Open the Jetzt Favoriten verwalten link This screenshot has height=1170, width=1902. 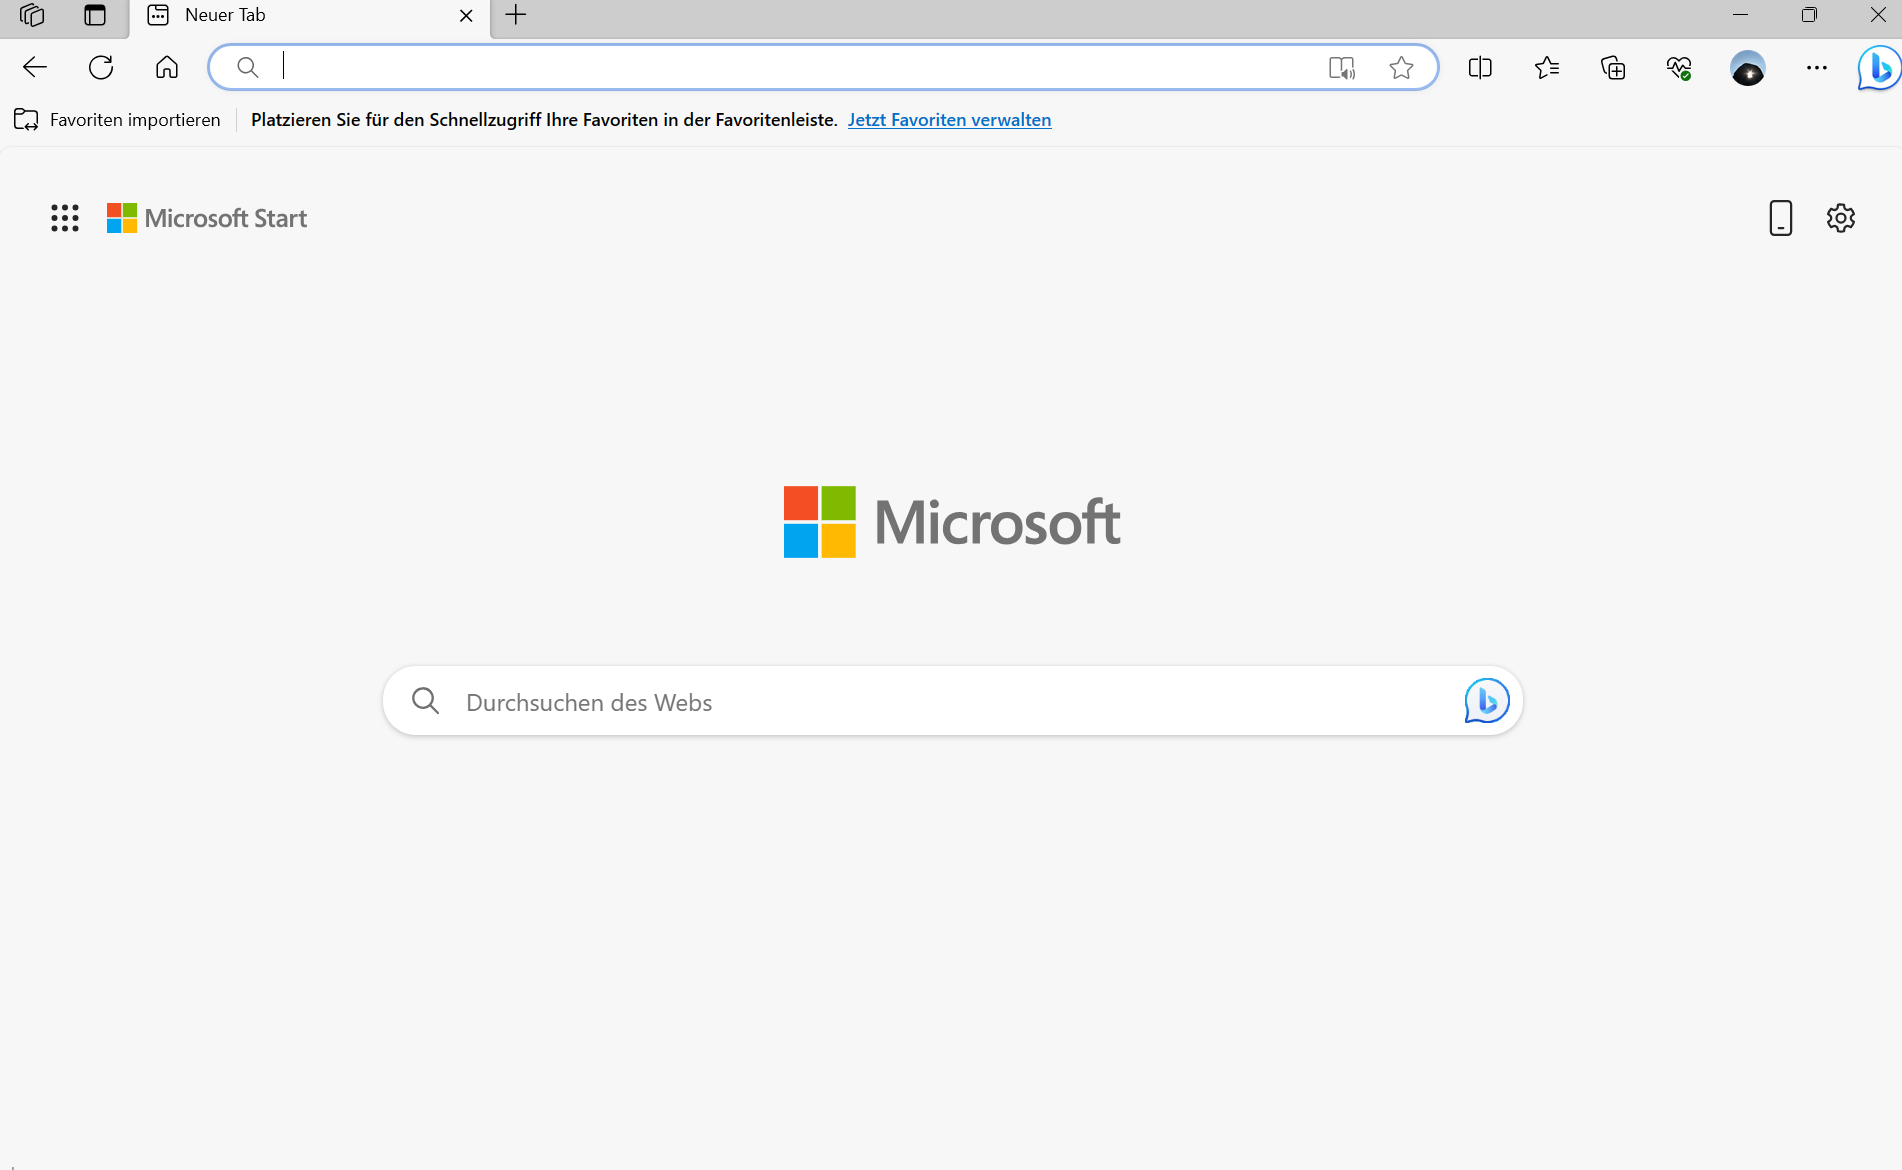coord(949,120)
